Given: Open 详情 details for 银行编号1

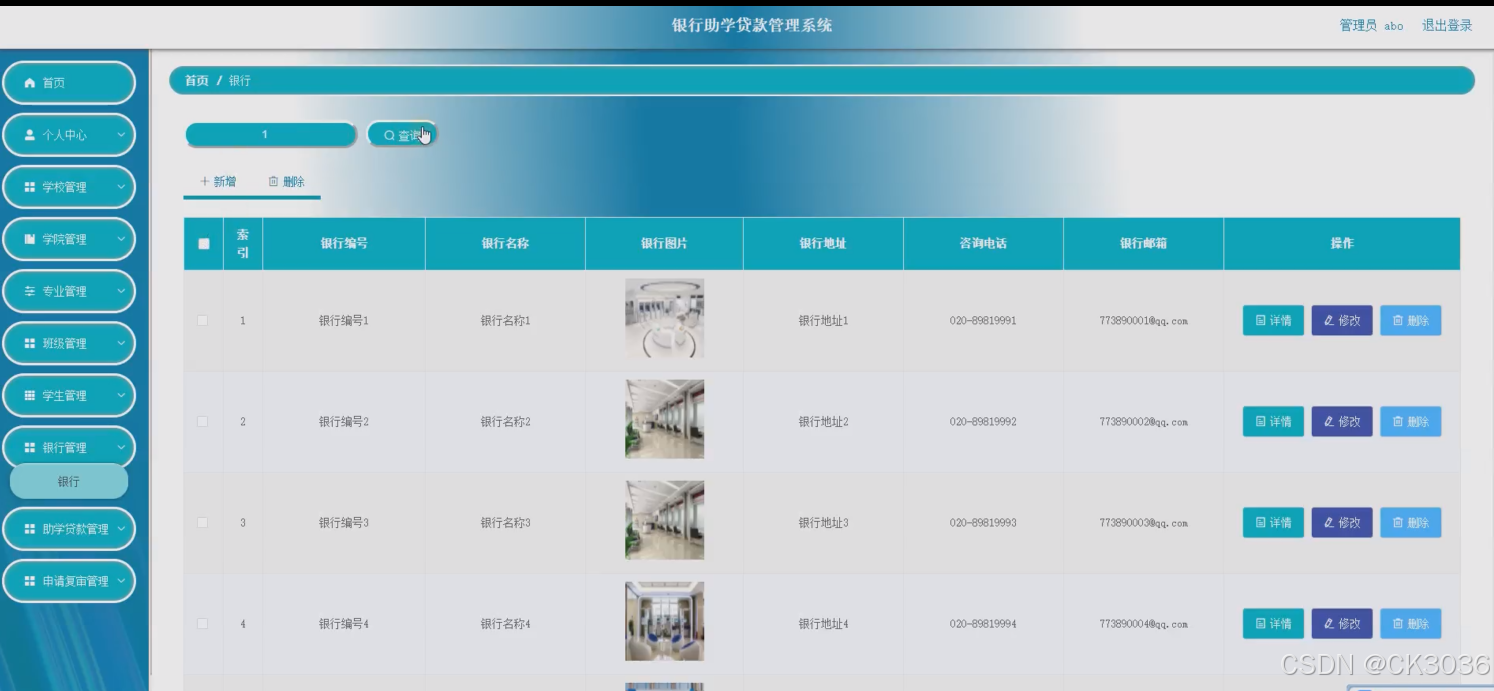Looking at the screenshot, I should [1273, 321].
